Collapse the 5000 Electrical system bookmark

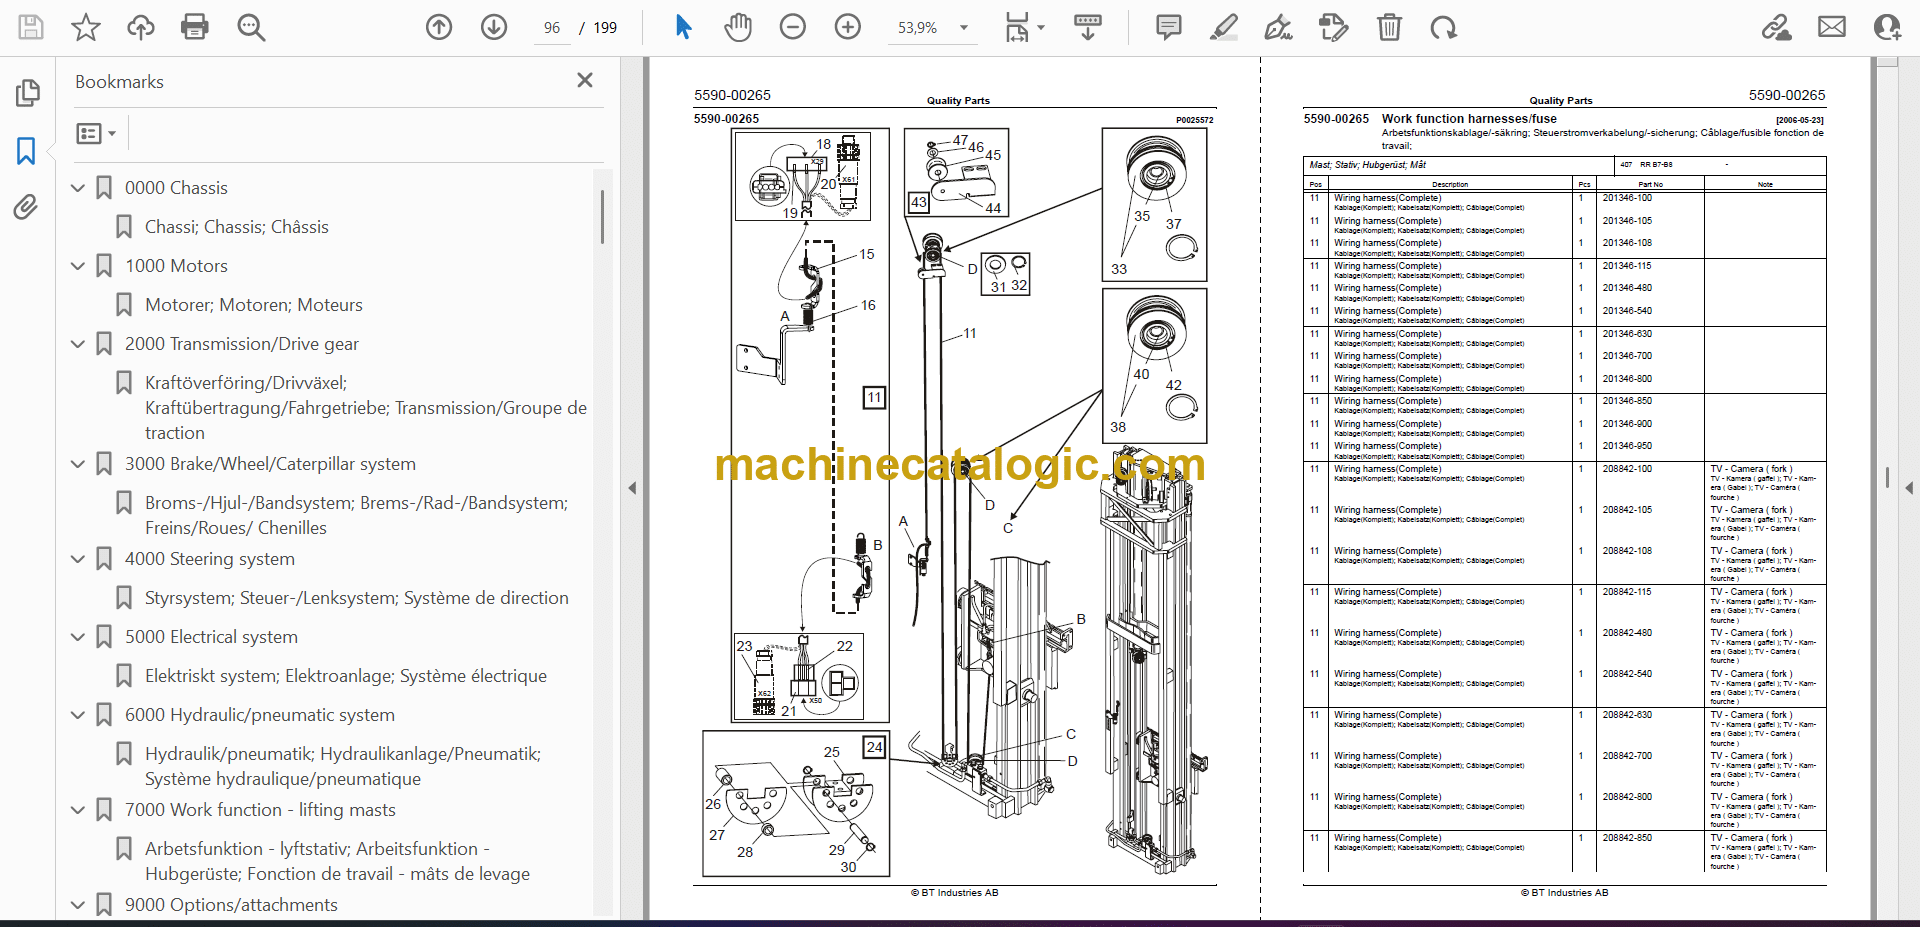(78, 636)
